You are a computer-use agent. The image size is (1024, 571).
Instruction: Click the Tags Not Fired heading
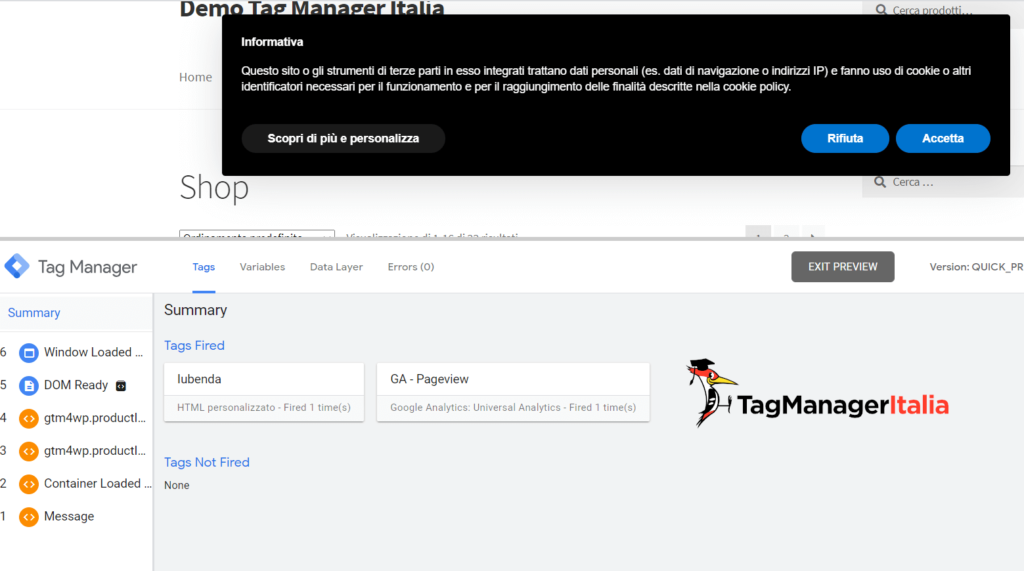(x=206, y=463)
